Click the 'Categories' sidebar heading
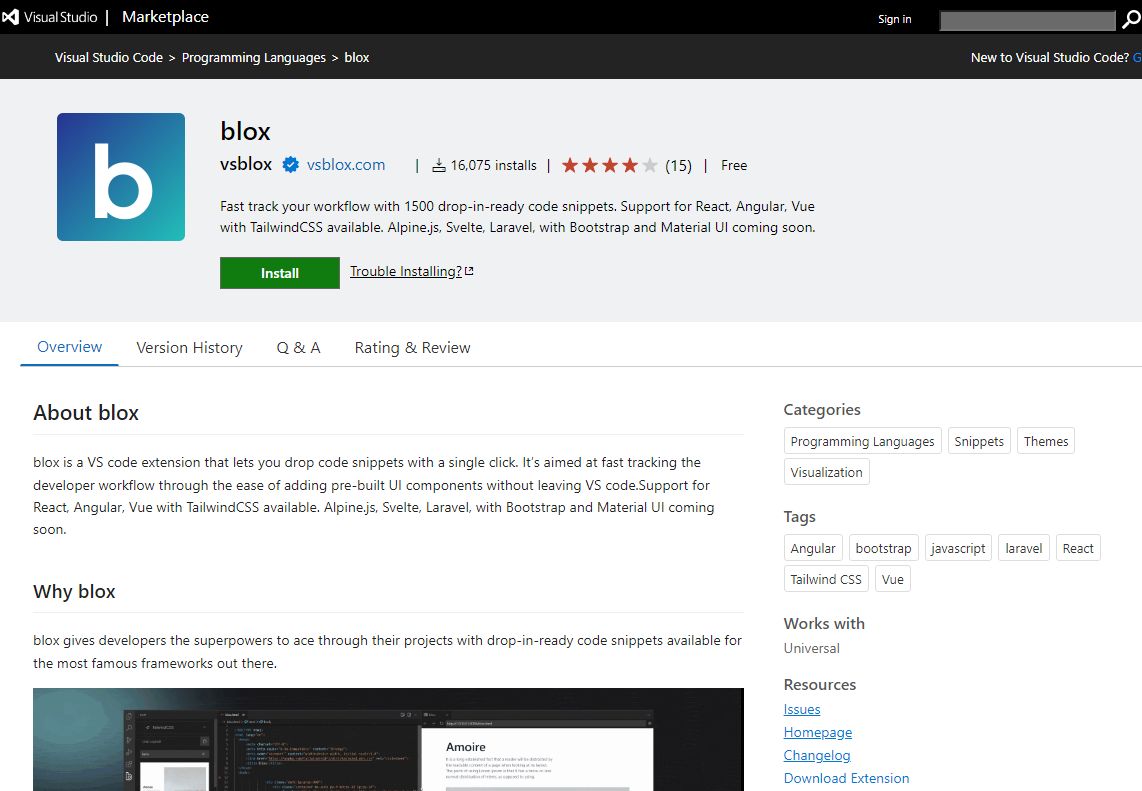The image size is (1142, 791). pyautogui.click(x=822, y=409)
